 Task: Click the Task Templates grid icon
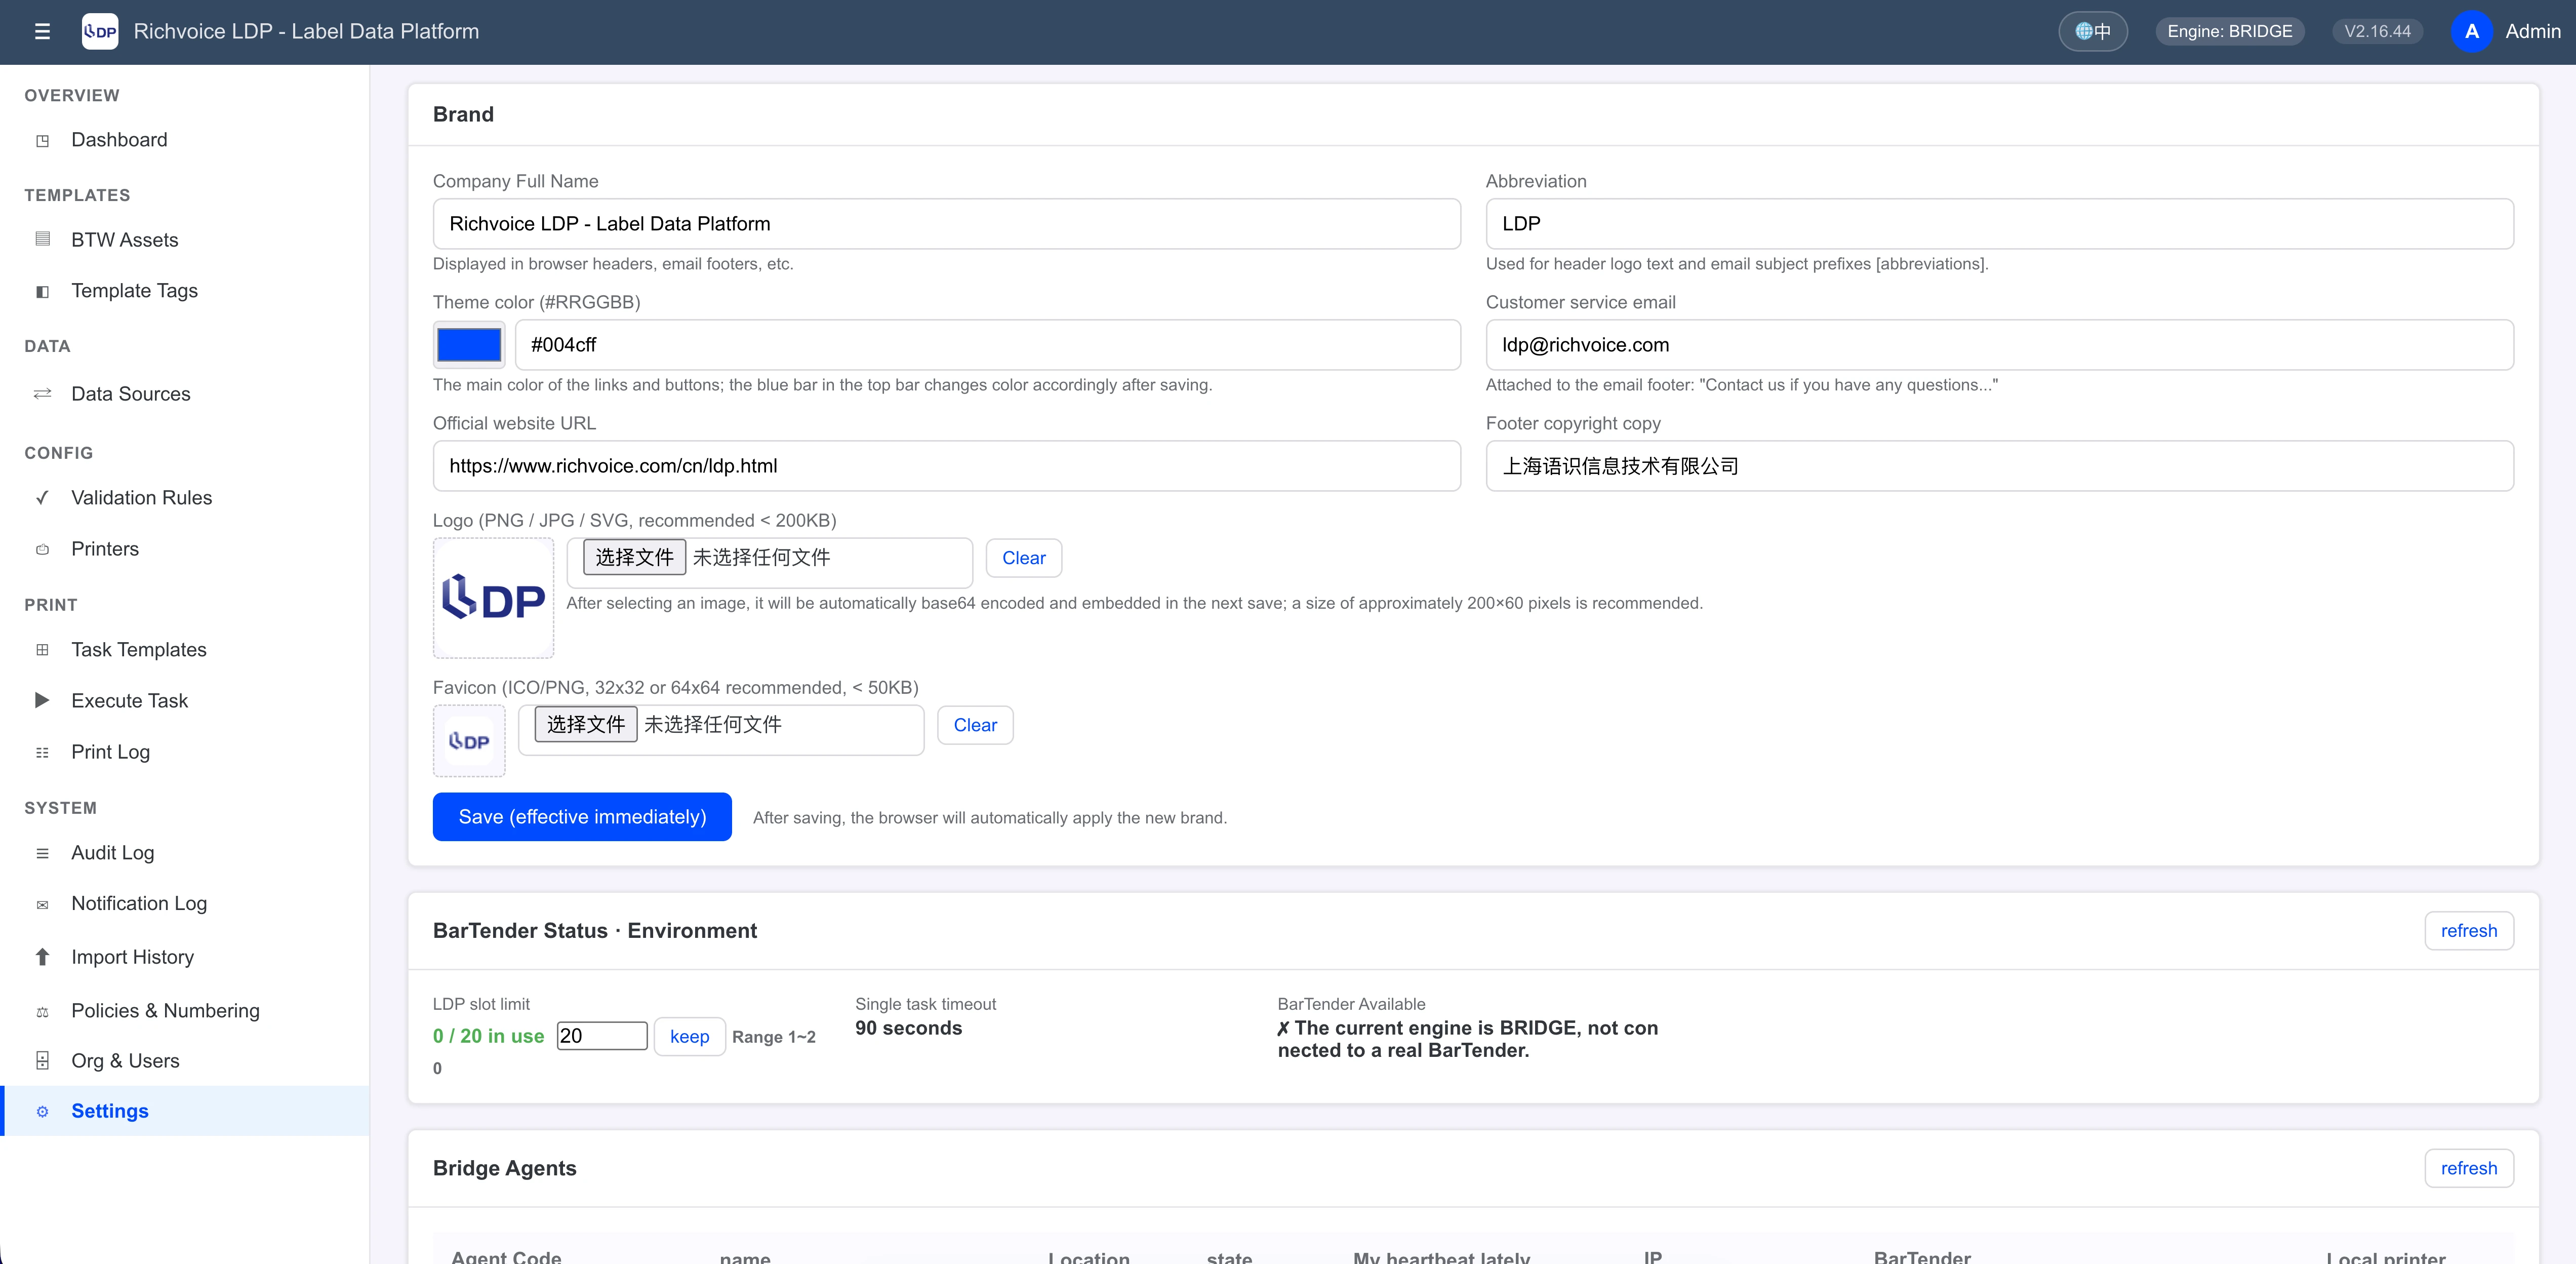pos(42,650)
